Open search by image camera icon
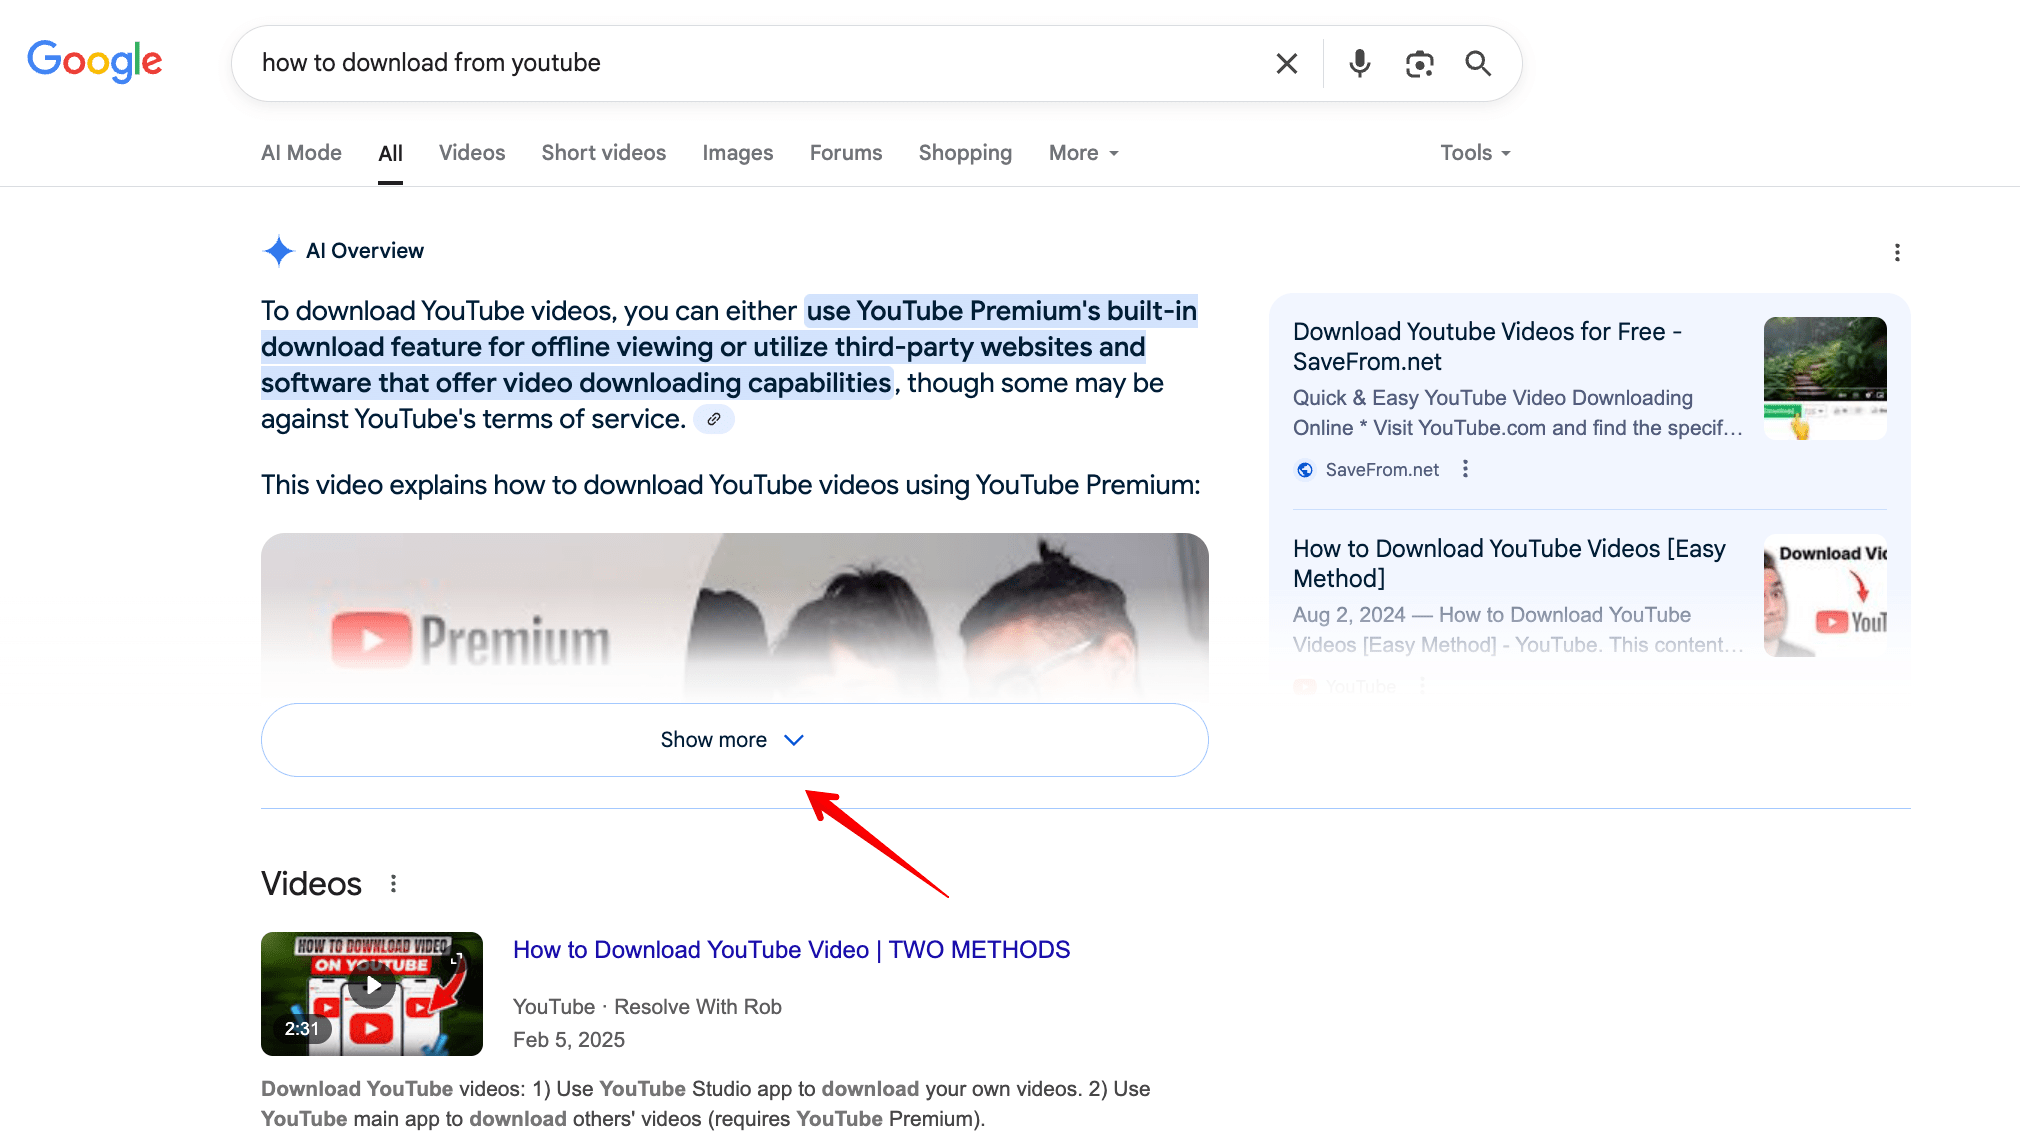Image resolution: width=2020 pixels, height=1146 pixels. [1419, 64]
